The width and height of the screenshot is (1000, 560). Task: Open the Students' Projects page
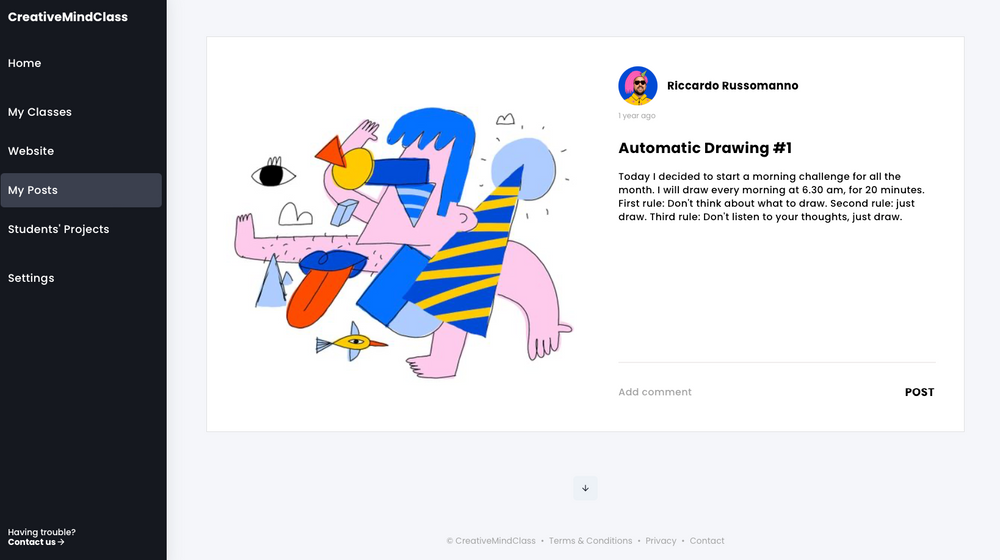click(58, 229)
